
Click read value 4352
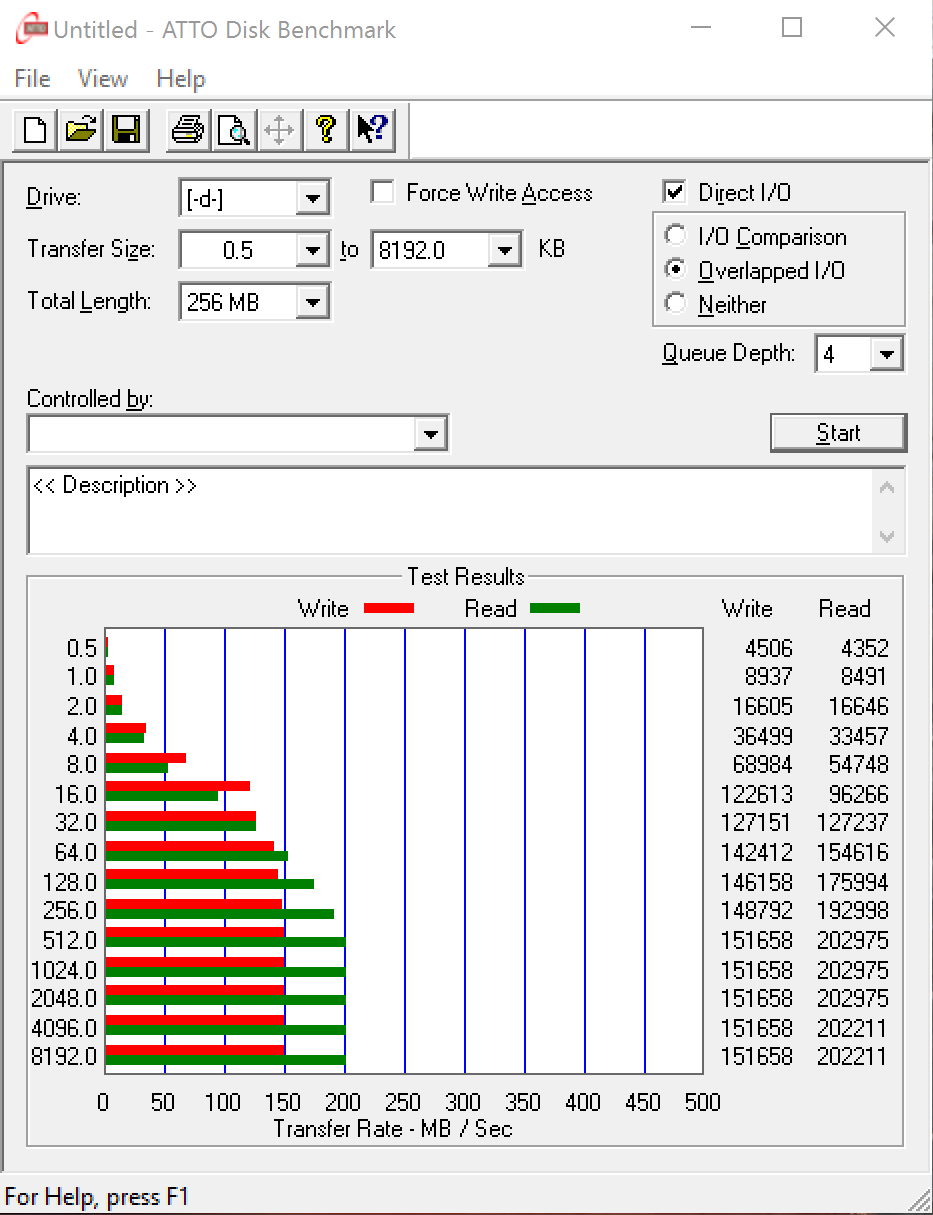coord(864,648)
